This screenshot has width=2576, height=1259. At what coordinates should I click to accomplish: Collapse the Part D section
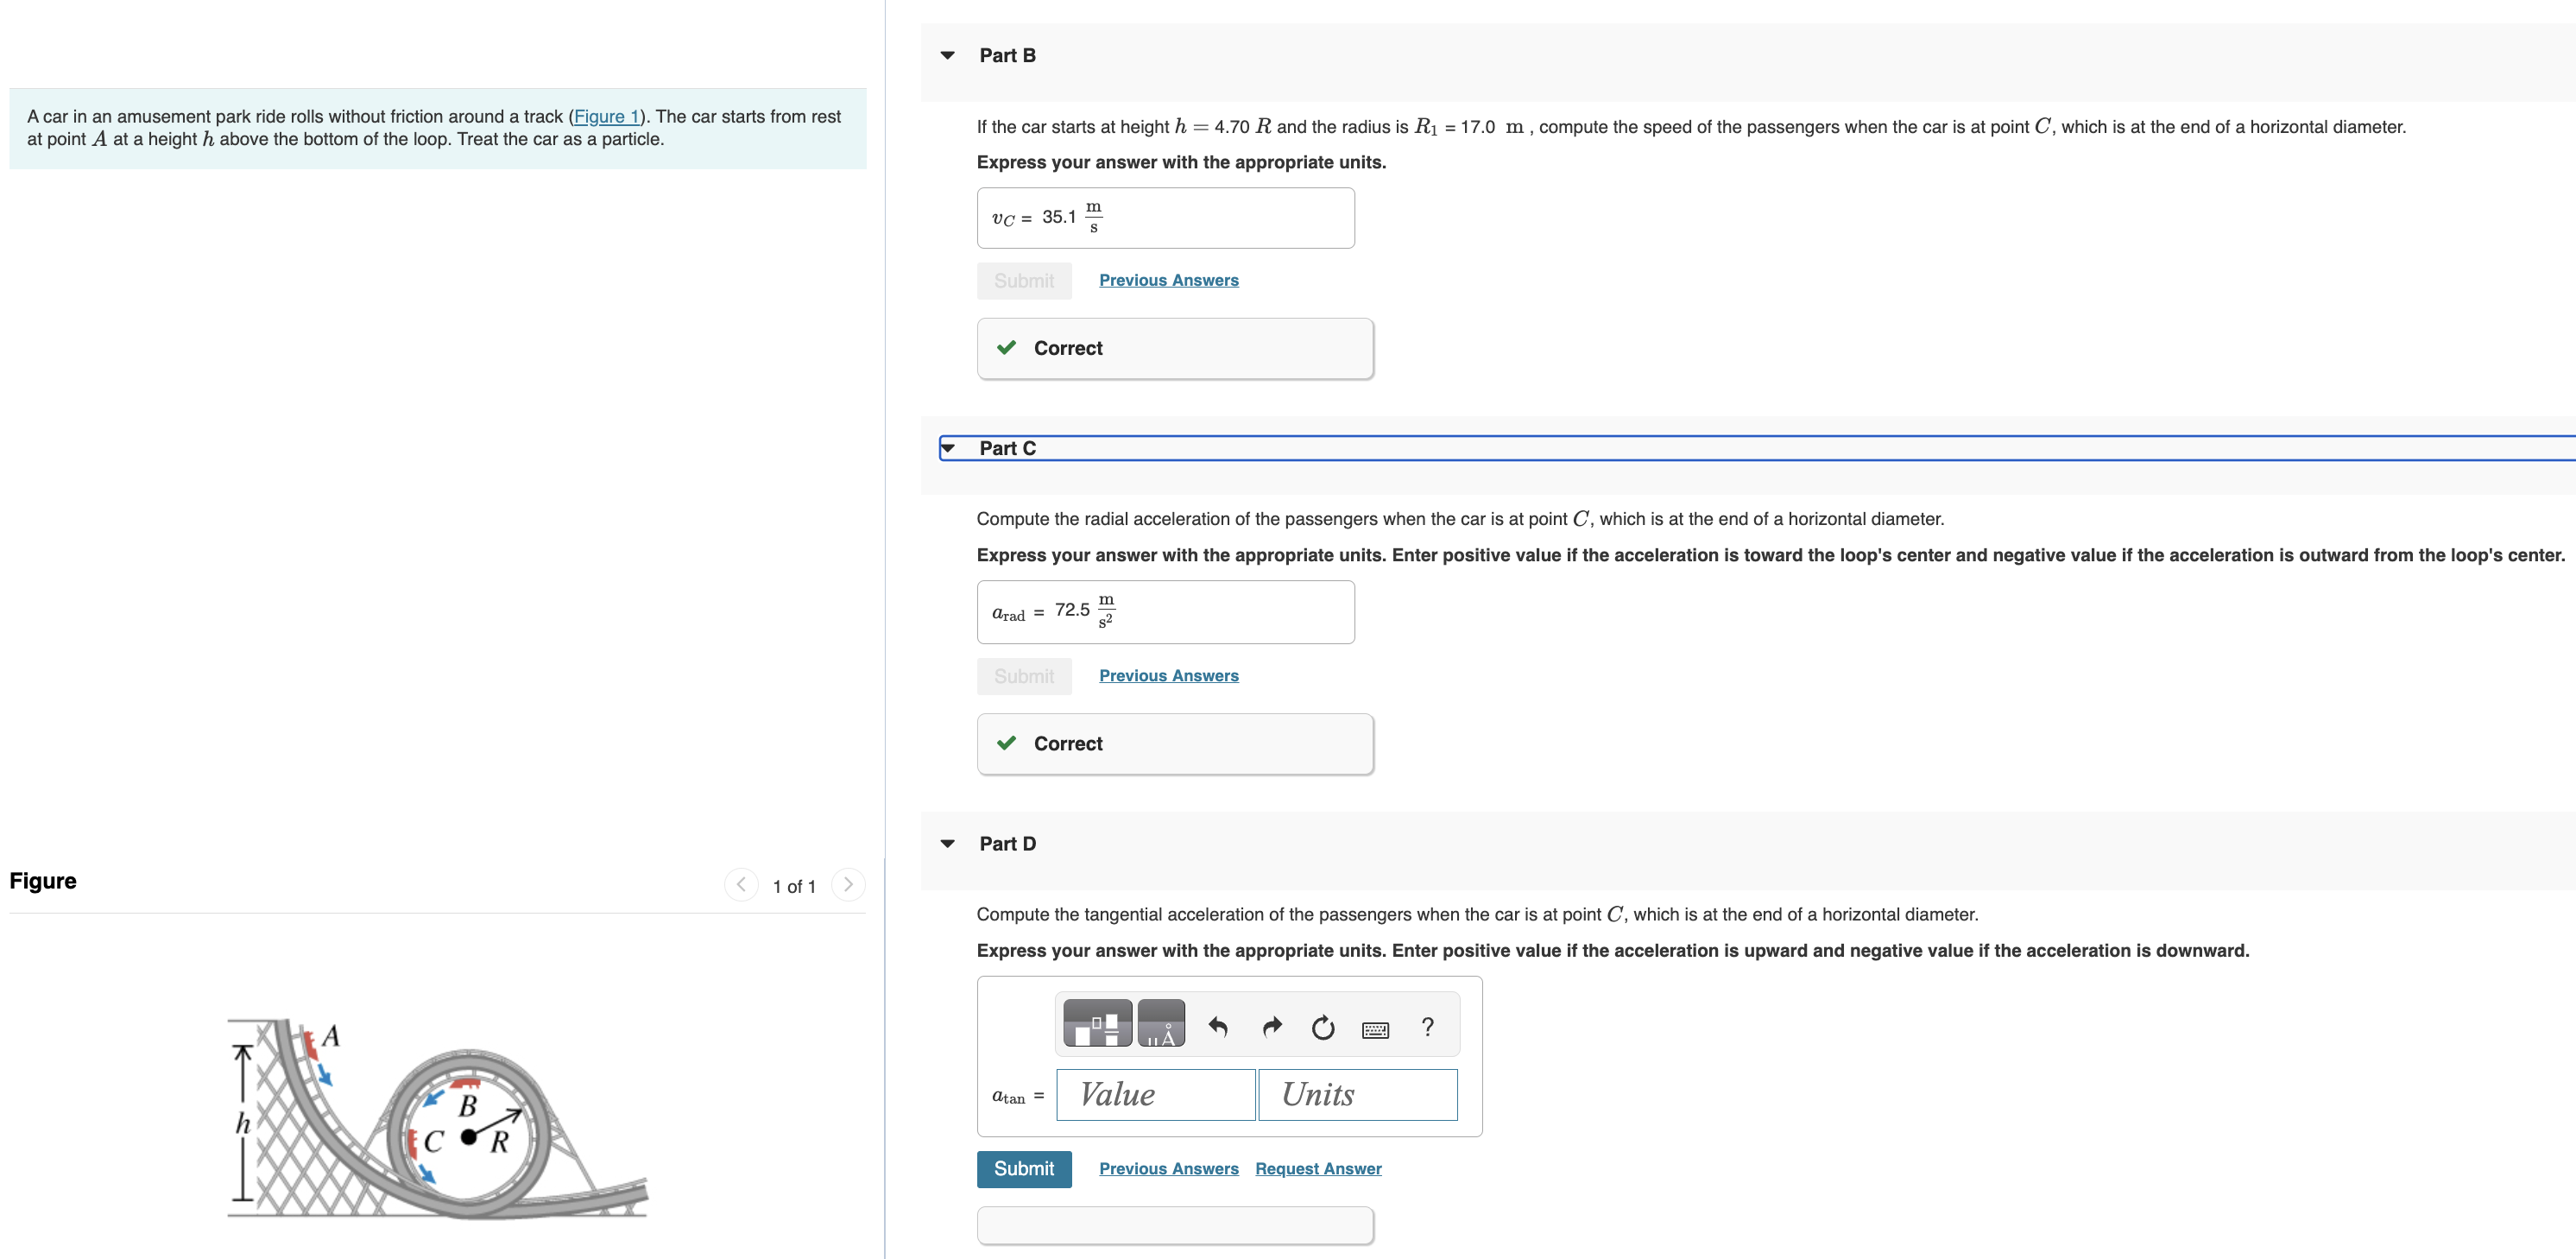(x=947, y=843)
